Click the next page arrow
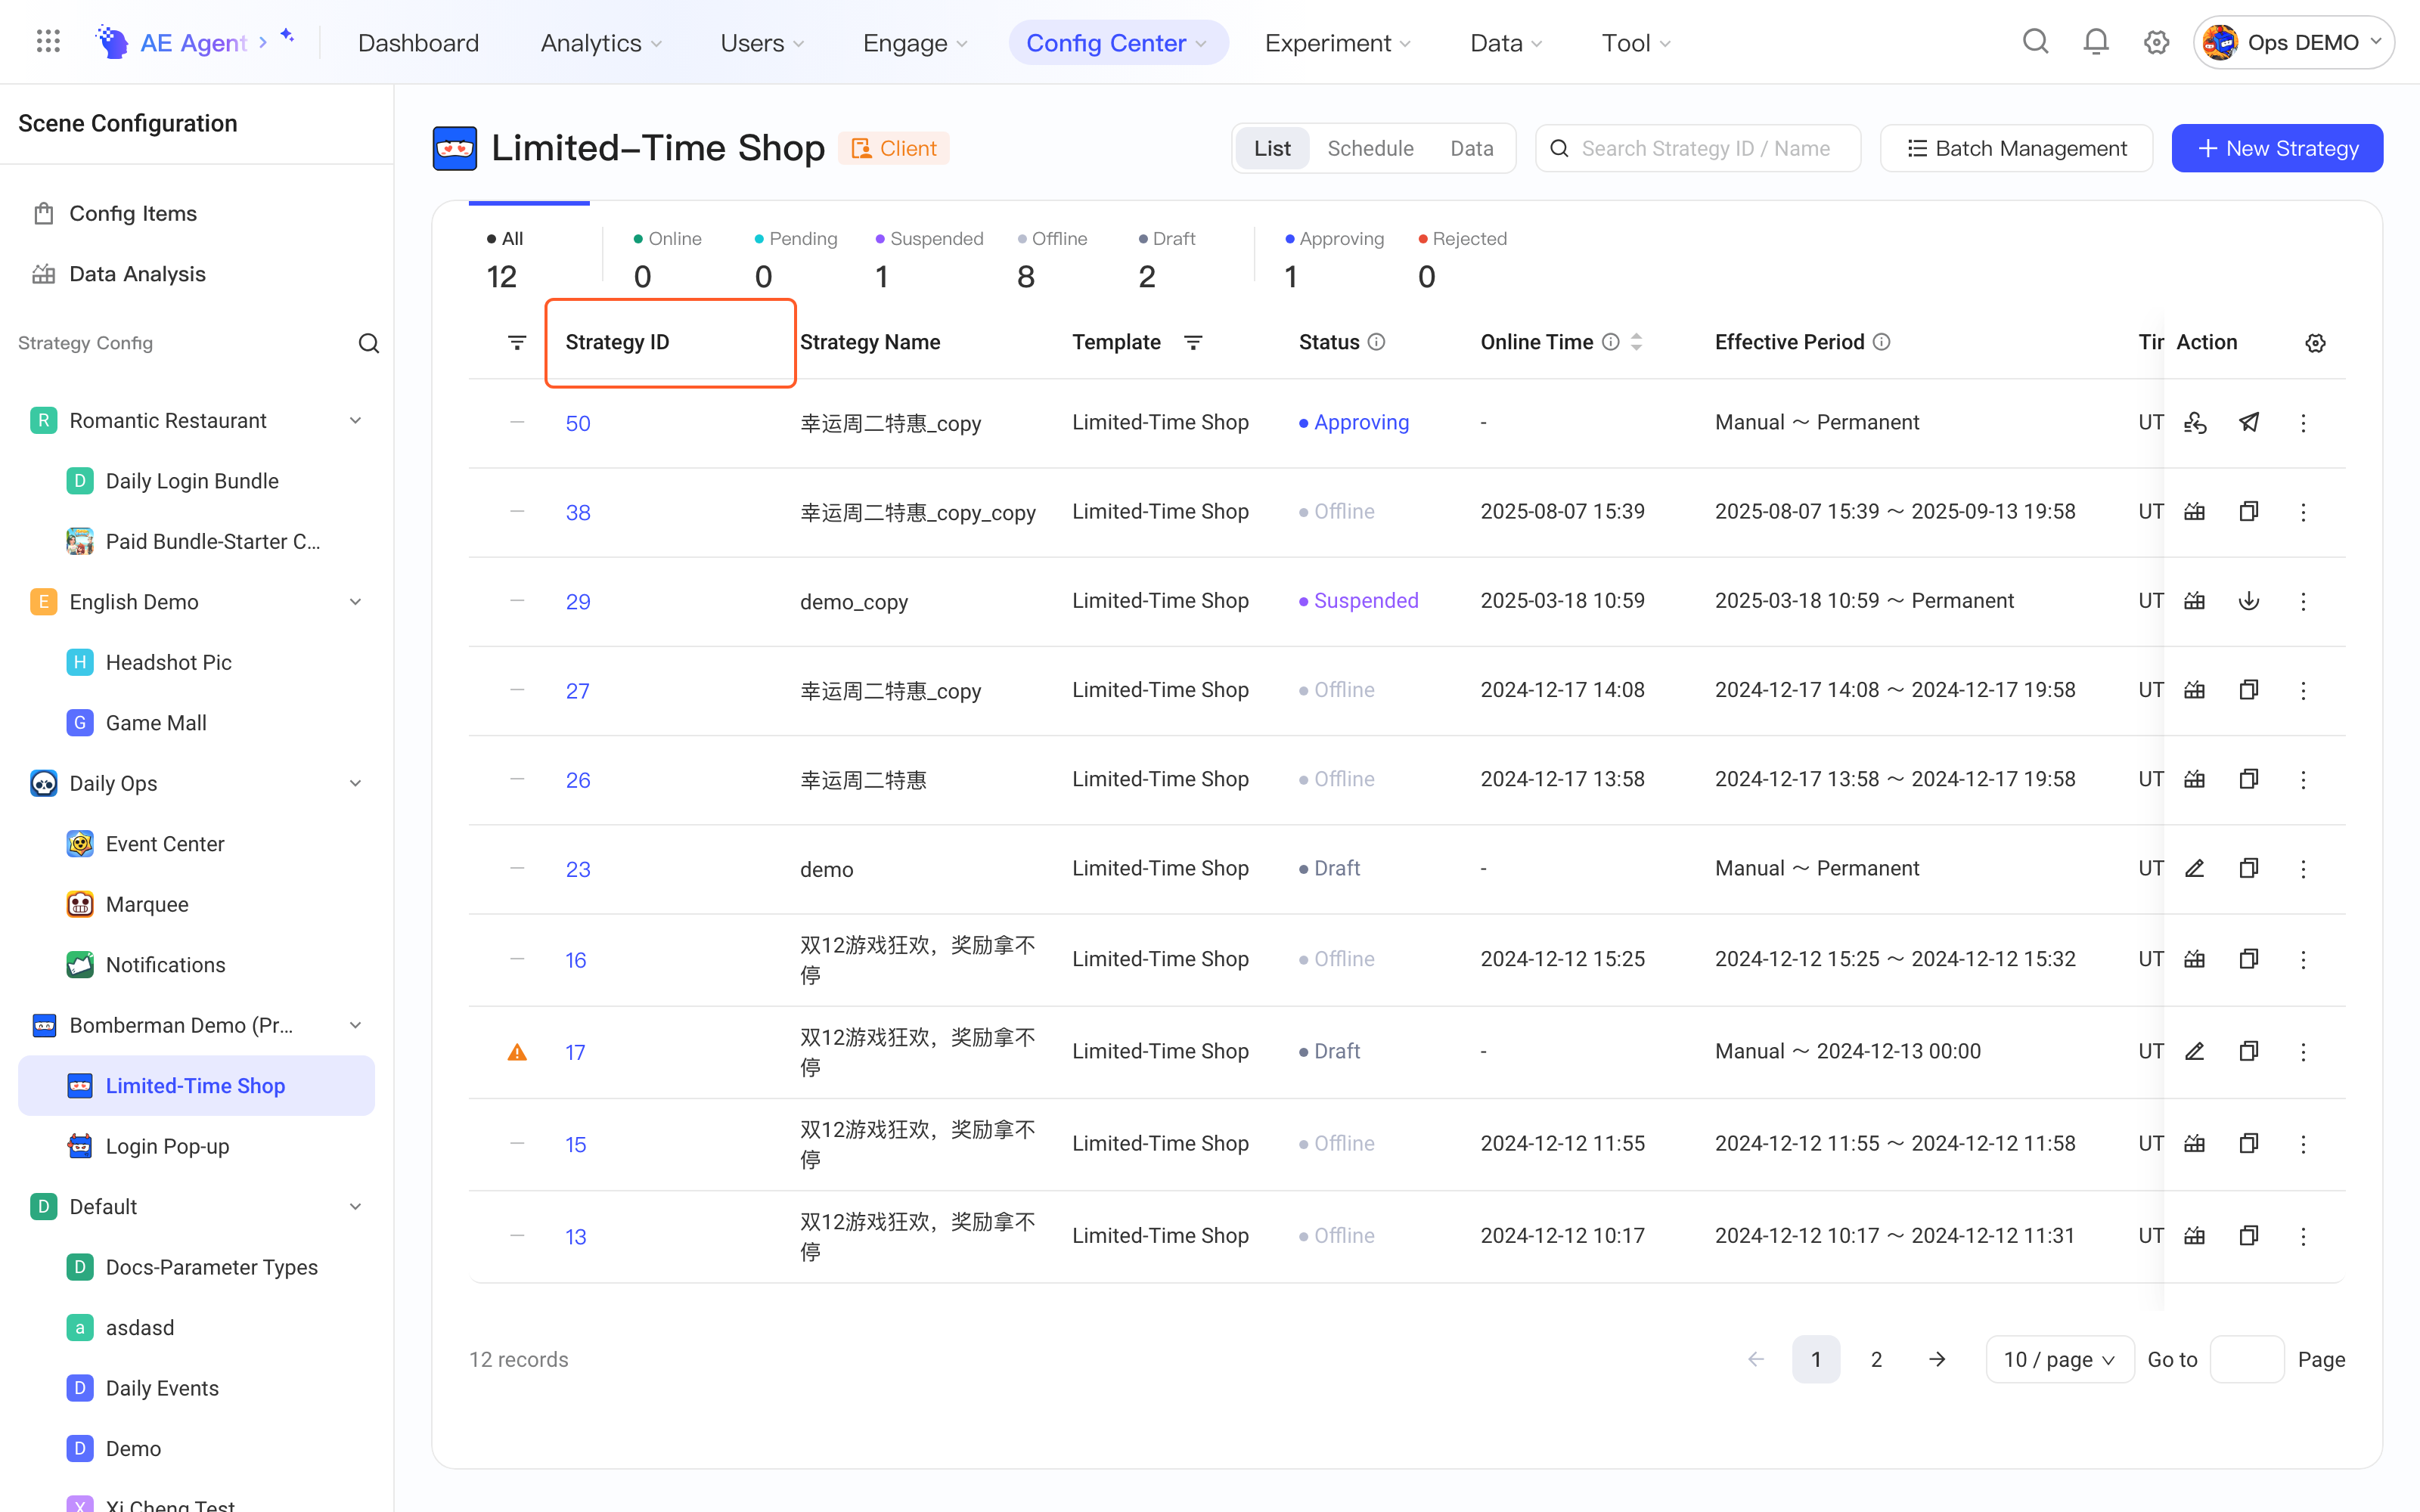Image resolution: width=2420 pixels, height=1512 pixels. coord(1937,1359)
